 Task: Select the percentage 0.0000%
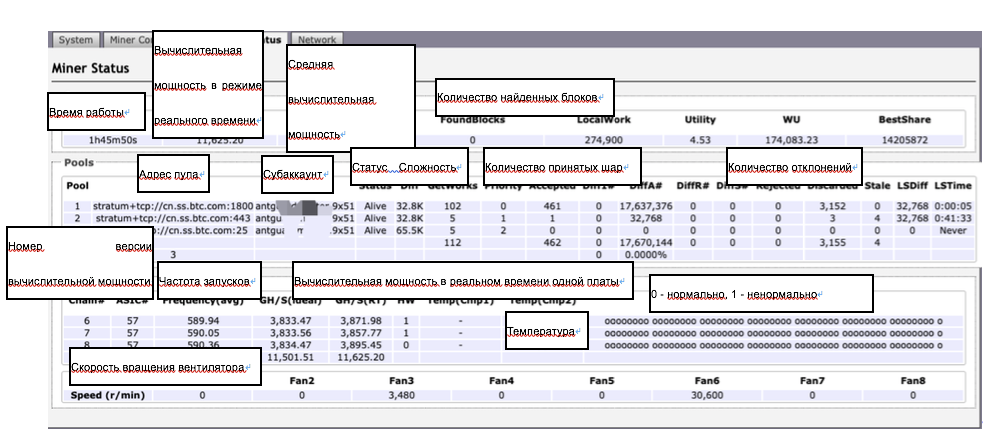[646, 255]
